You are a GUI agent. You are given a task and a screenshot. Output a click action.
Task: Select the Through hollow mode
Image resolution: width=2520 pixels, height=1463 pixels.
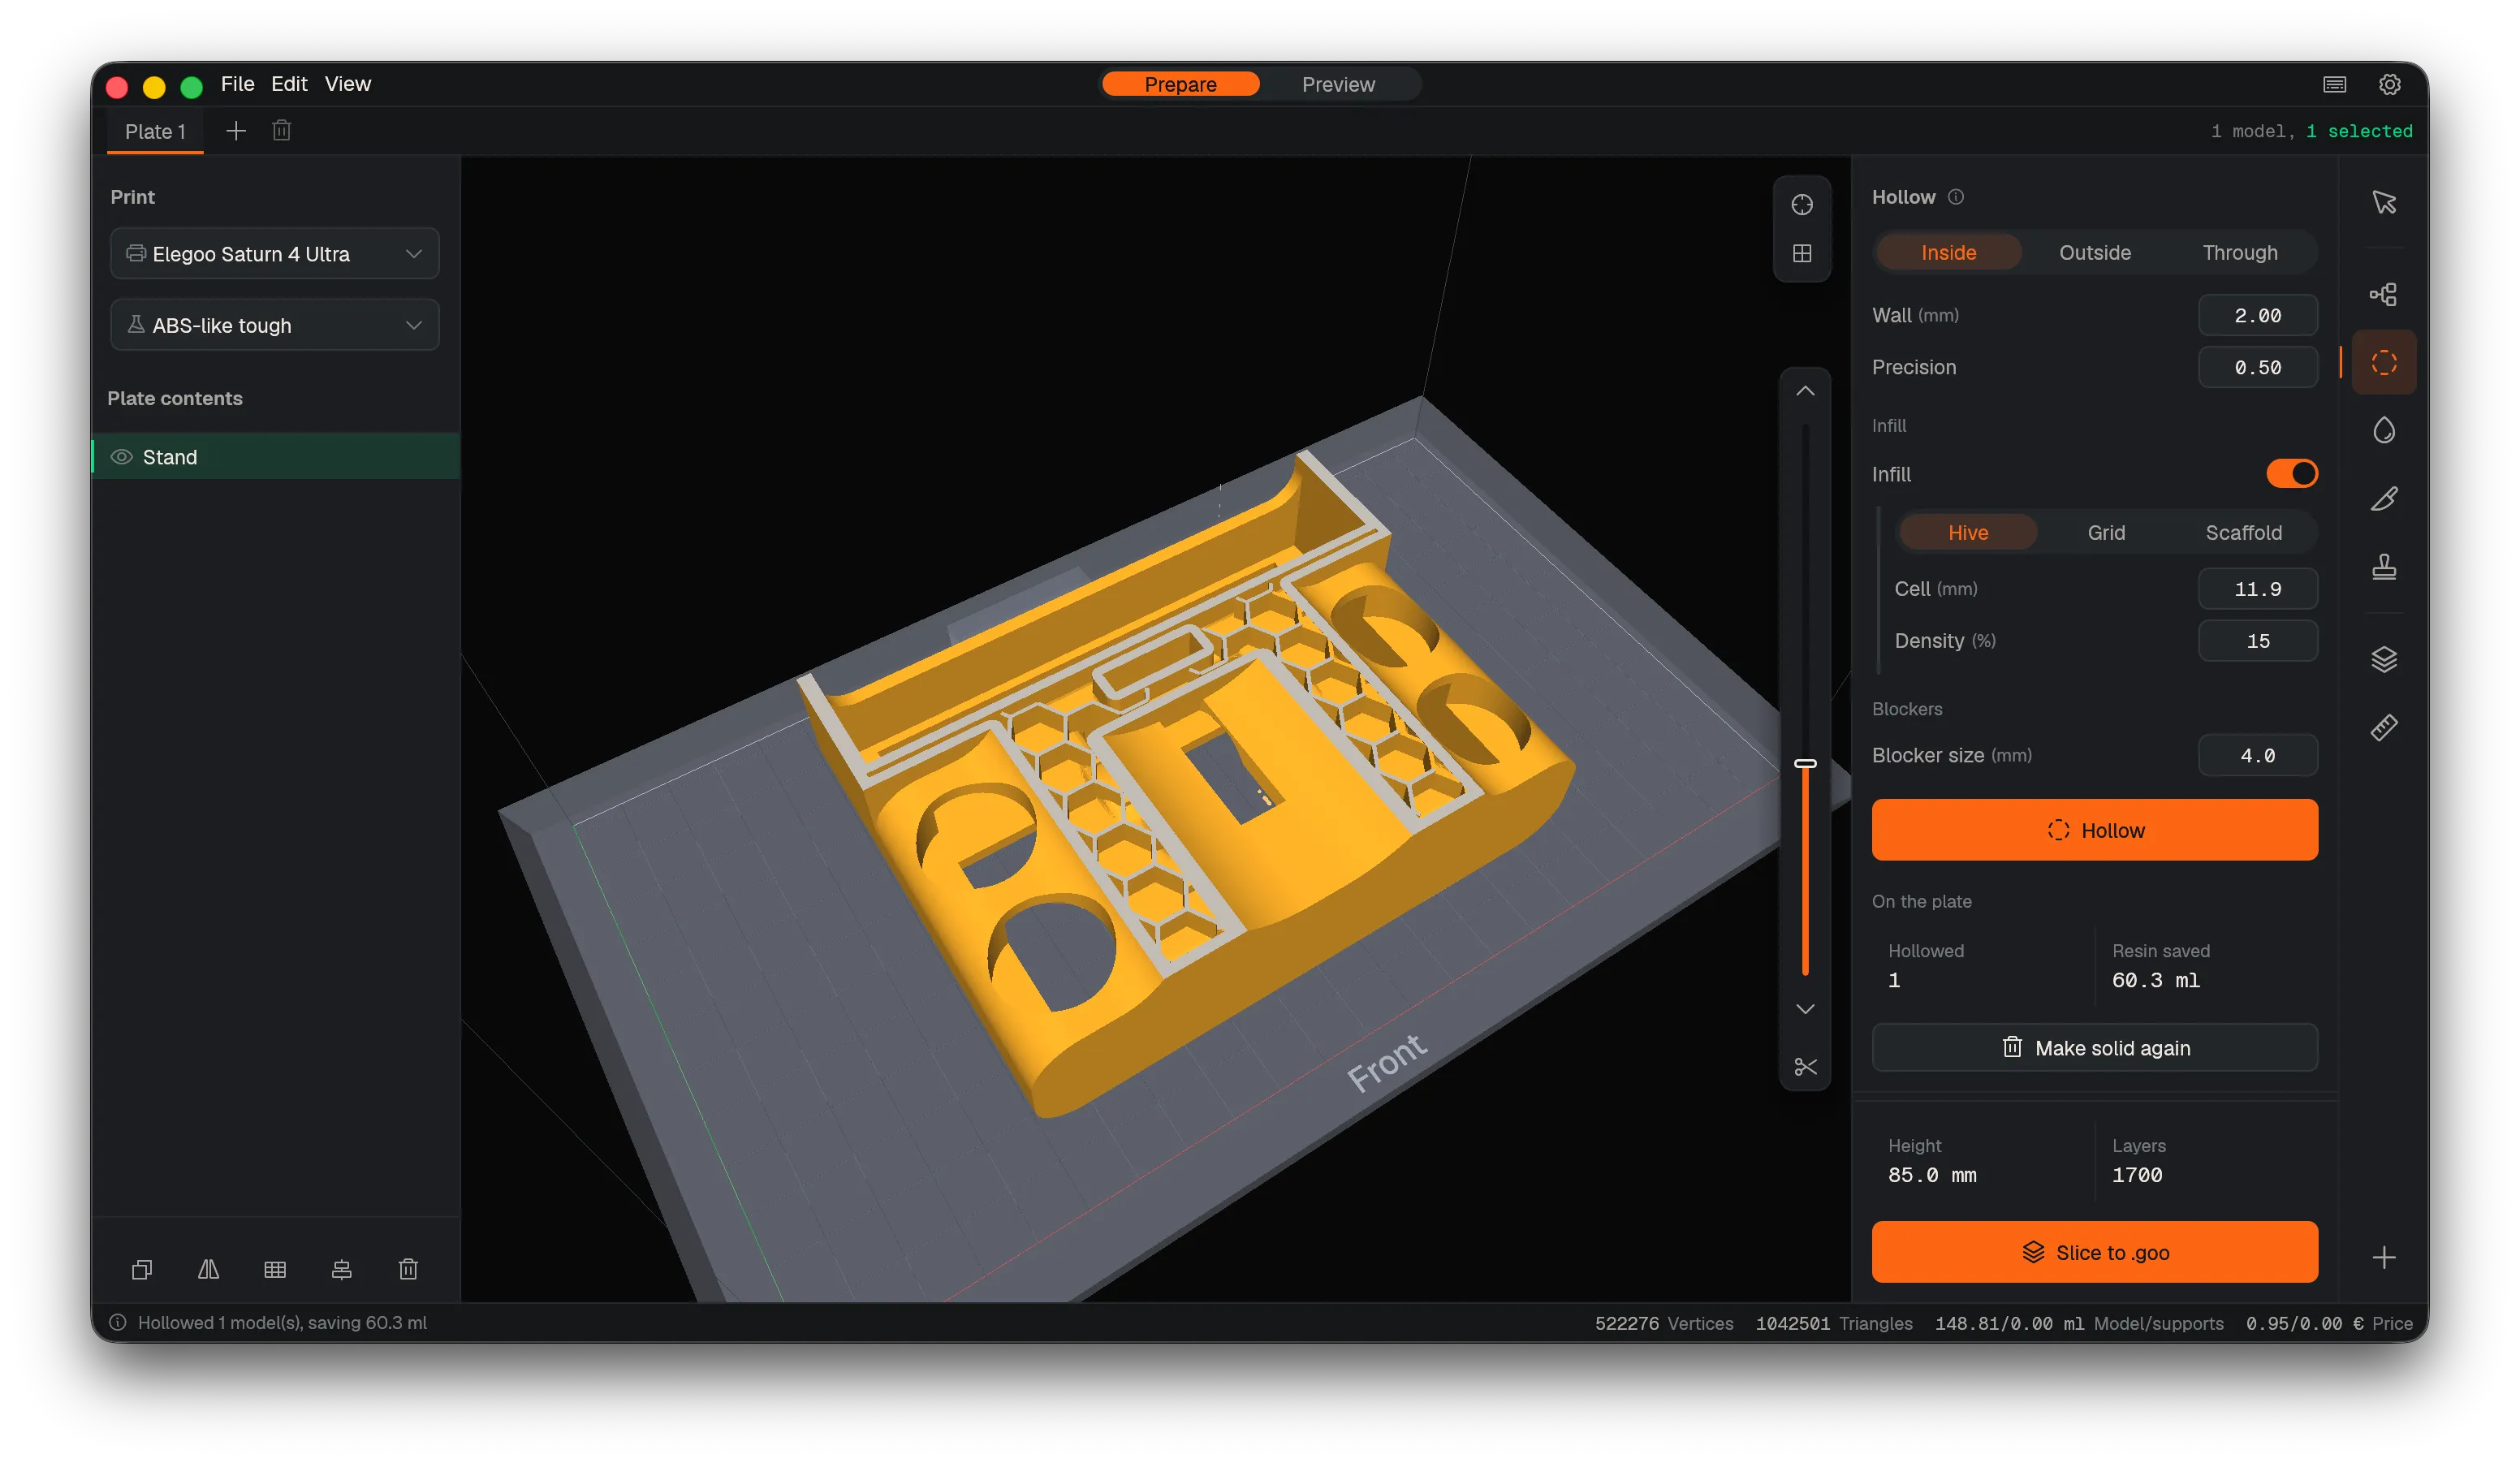(2239, 253)
